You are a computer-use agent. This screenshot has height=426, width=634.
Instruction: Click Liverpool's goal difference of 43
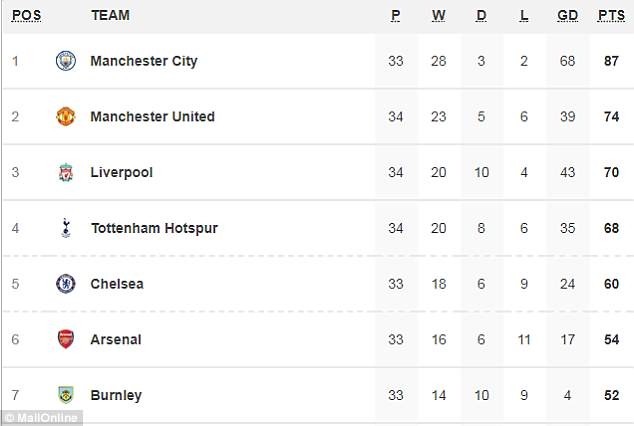pos(567,173)
